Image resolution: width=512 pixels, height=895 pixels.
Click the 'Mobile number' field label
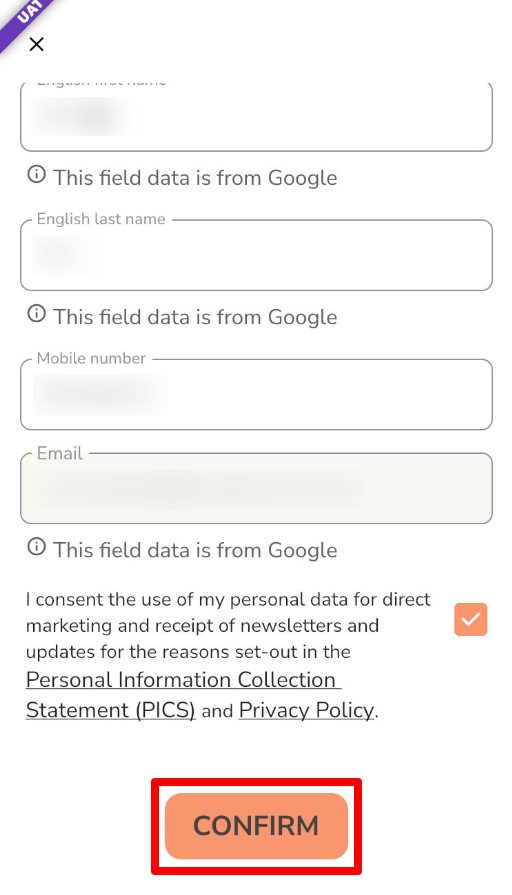(x=91, y=358)
